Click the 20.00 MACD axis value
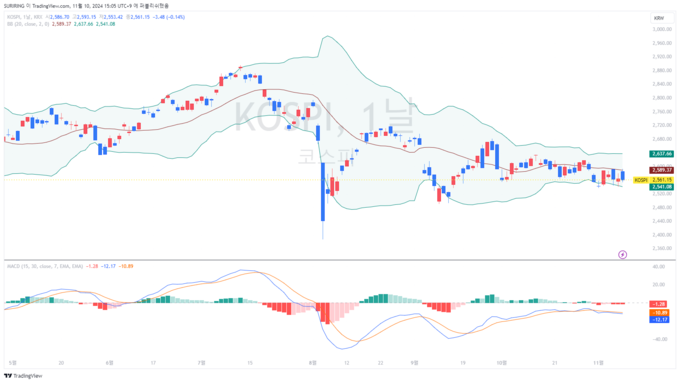The height and width of the screenshot is (383, 680). pyautogui.click(x=659, y=285)
